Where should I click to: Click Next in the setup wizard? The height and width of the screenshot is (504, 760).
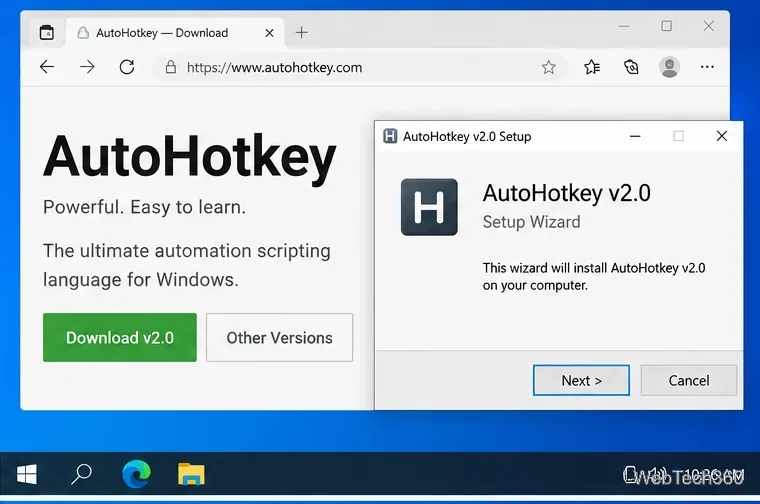tap(581, 380)
